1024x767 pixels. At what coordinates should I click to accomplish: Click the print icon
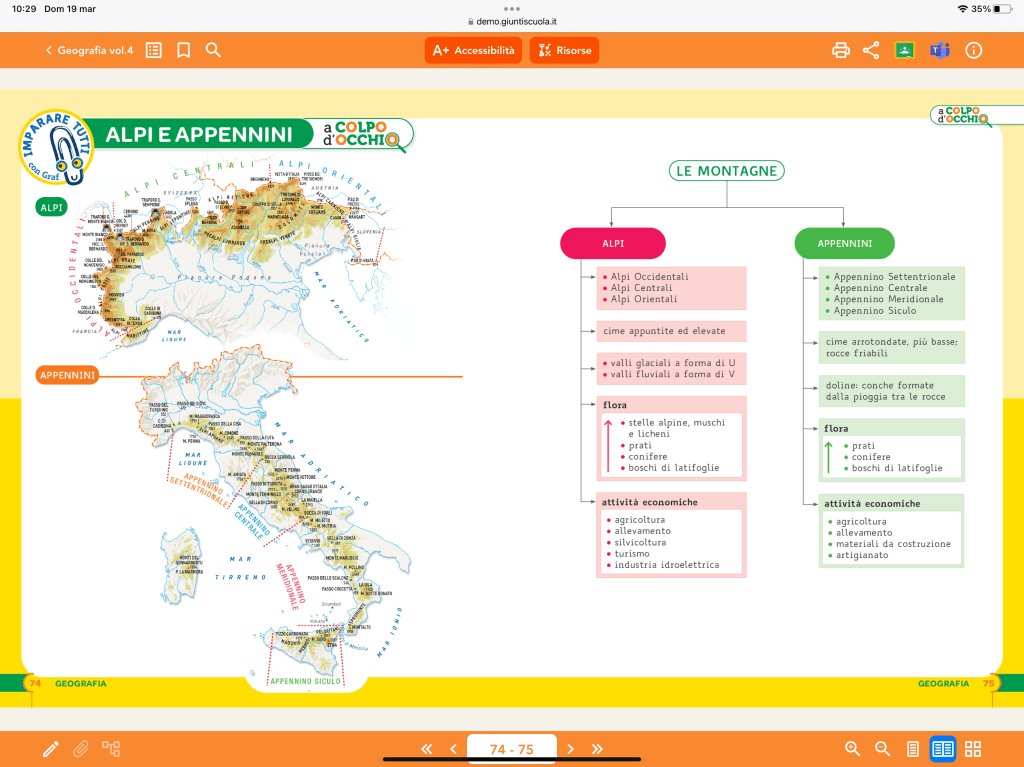[841, 50]
